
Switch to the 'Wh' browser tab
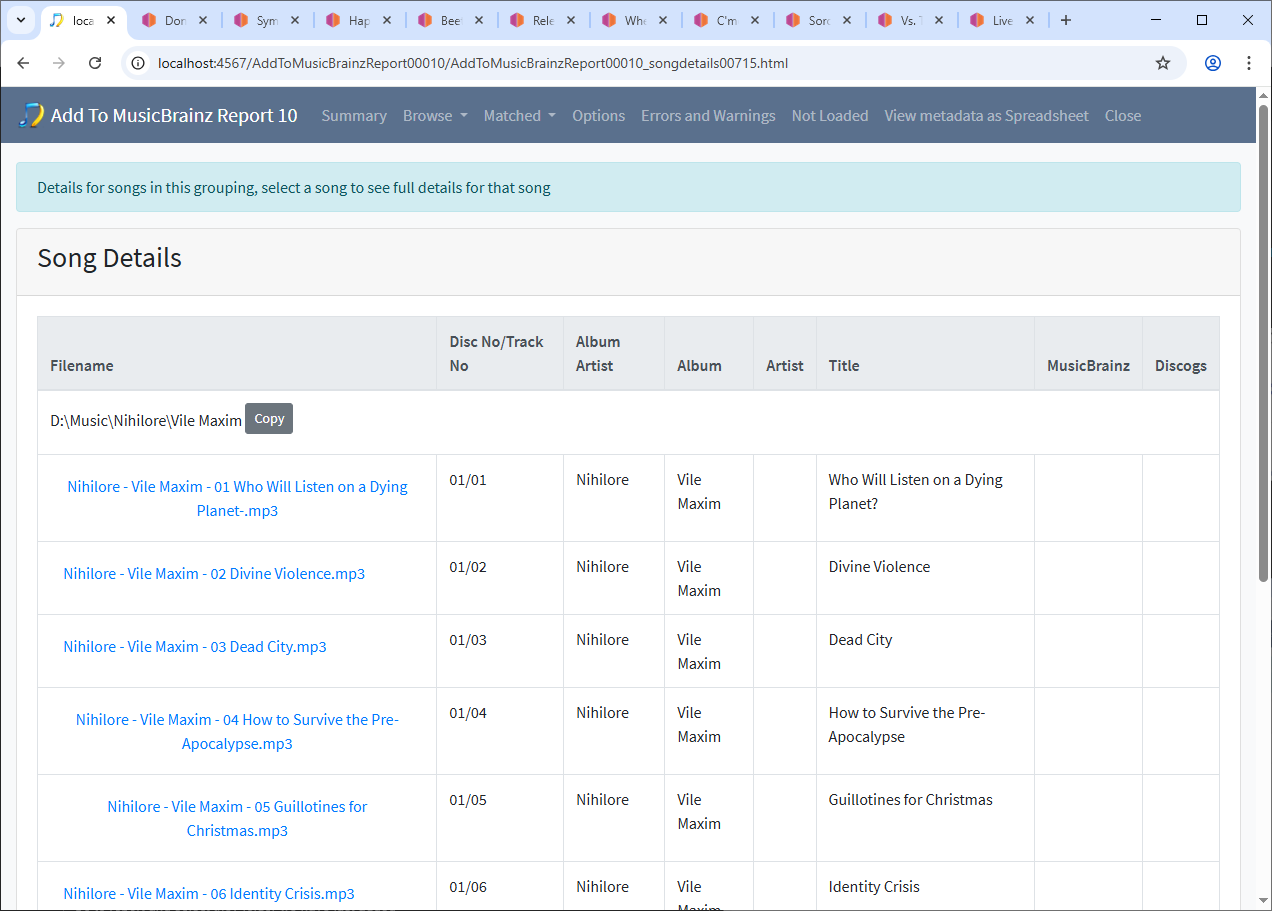tap(635, 20)
